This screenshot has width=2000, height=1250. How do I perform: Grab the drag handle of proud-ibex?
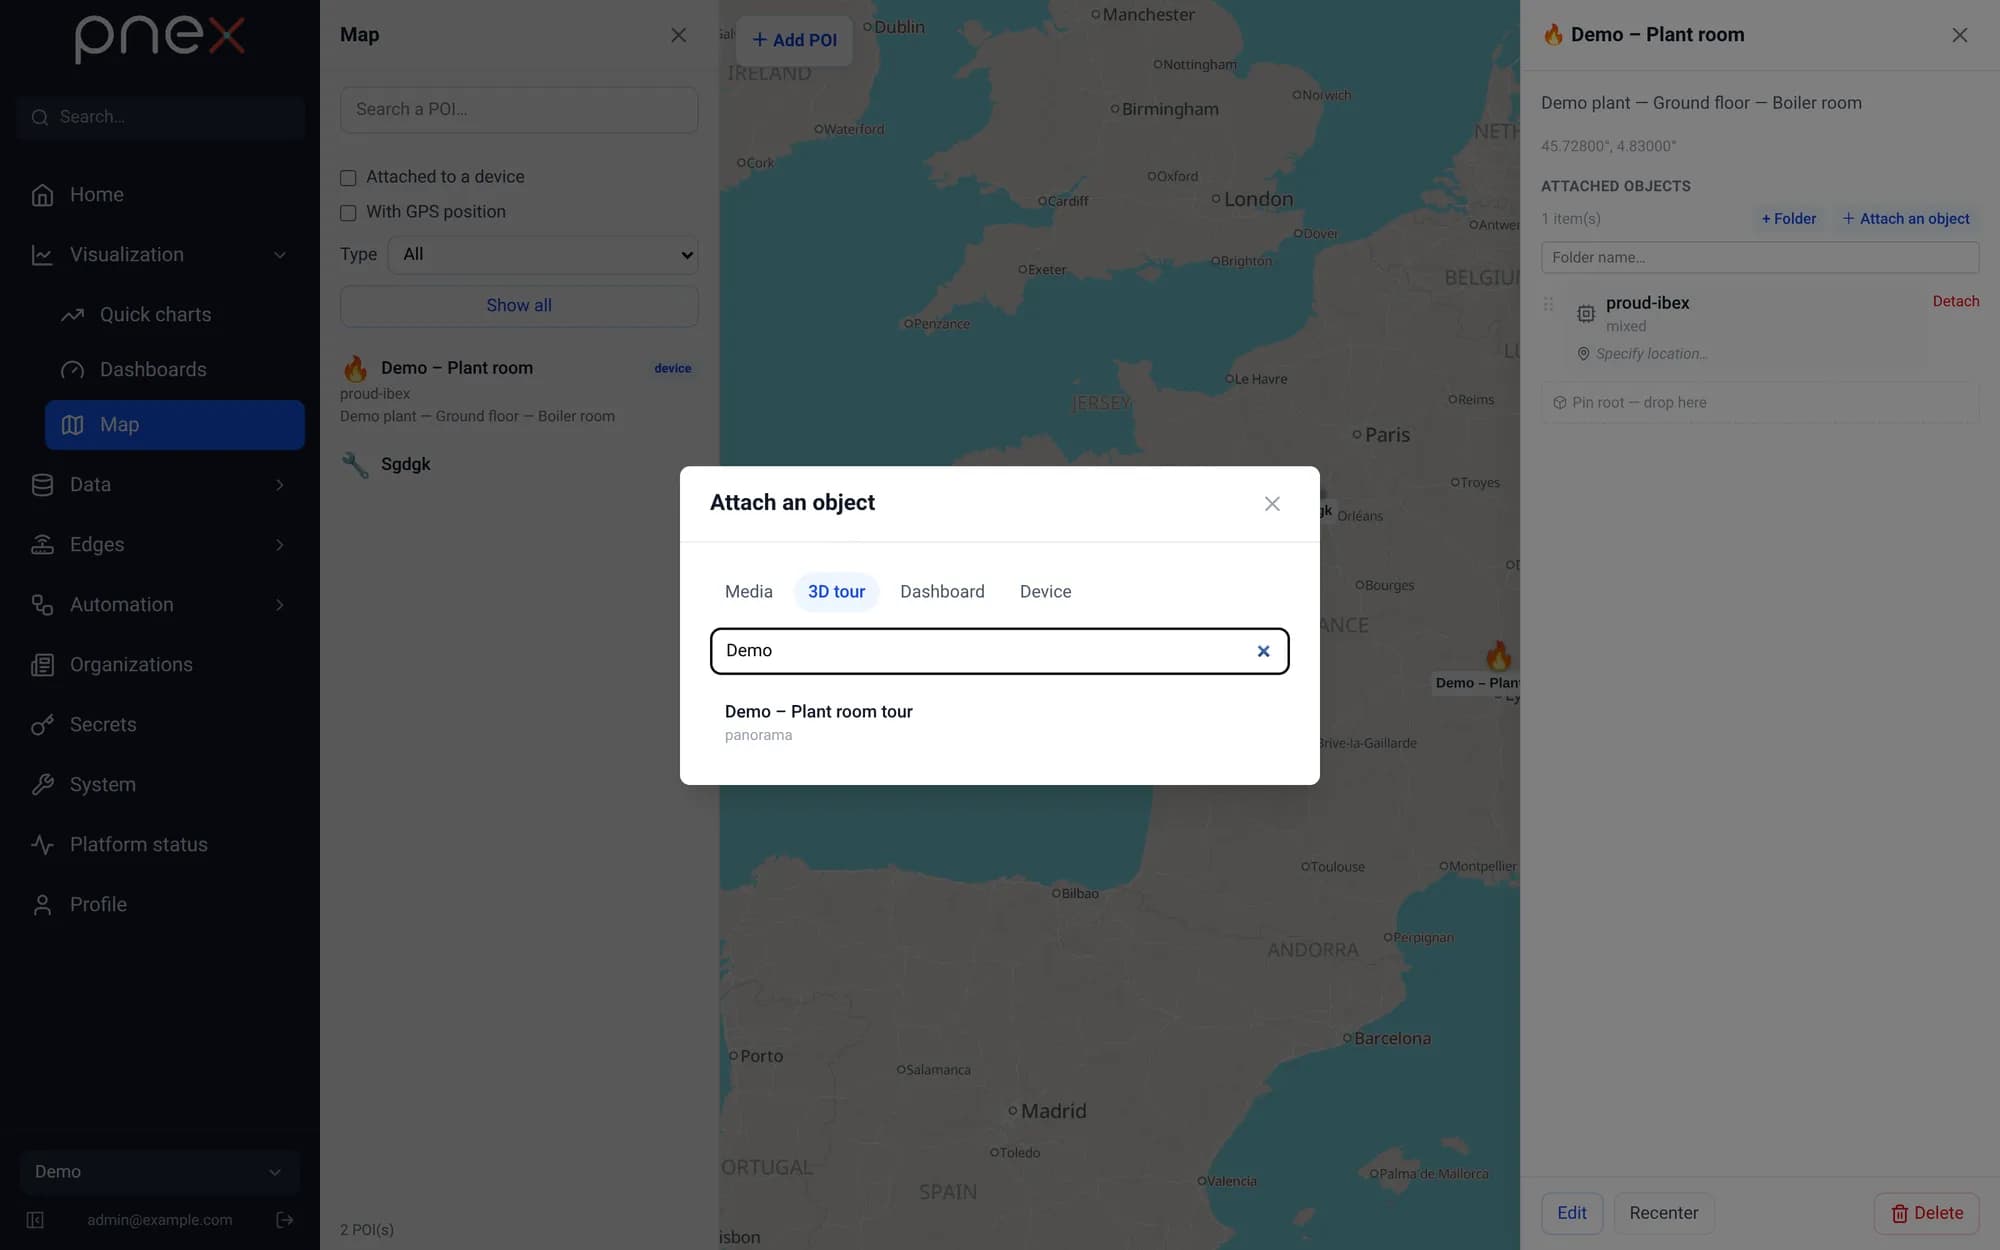pyautogui.click(x=1548, y=304)
